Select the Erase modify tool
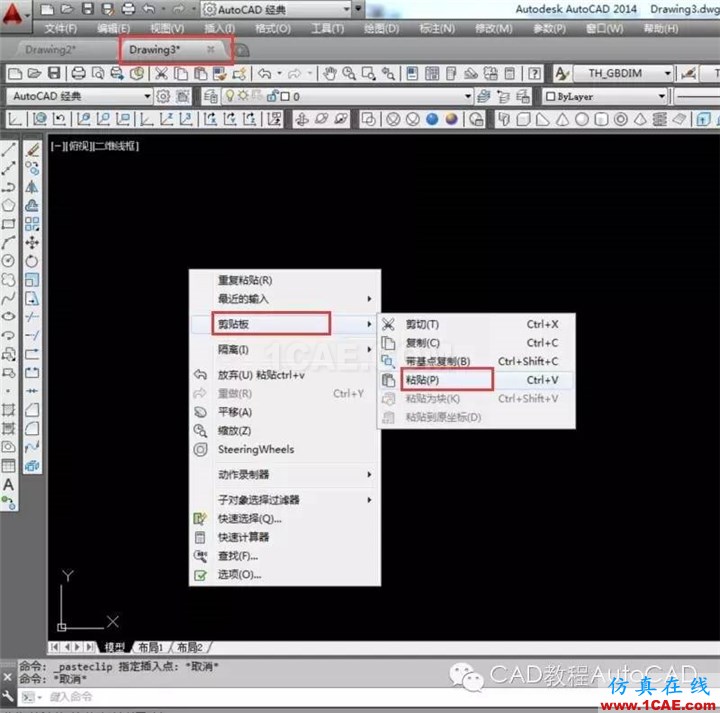 (32, 150)
